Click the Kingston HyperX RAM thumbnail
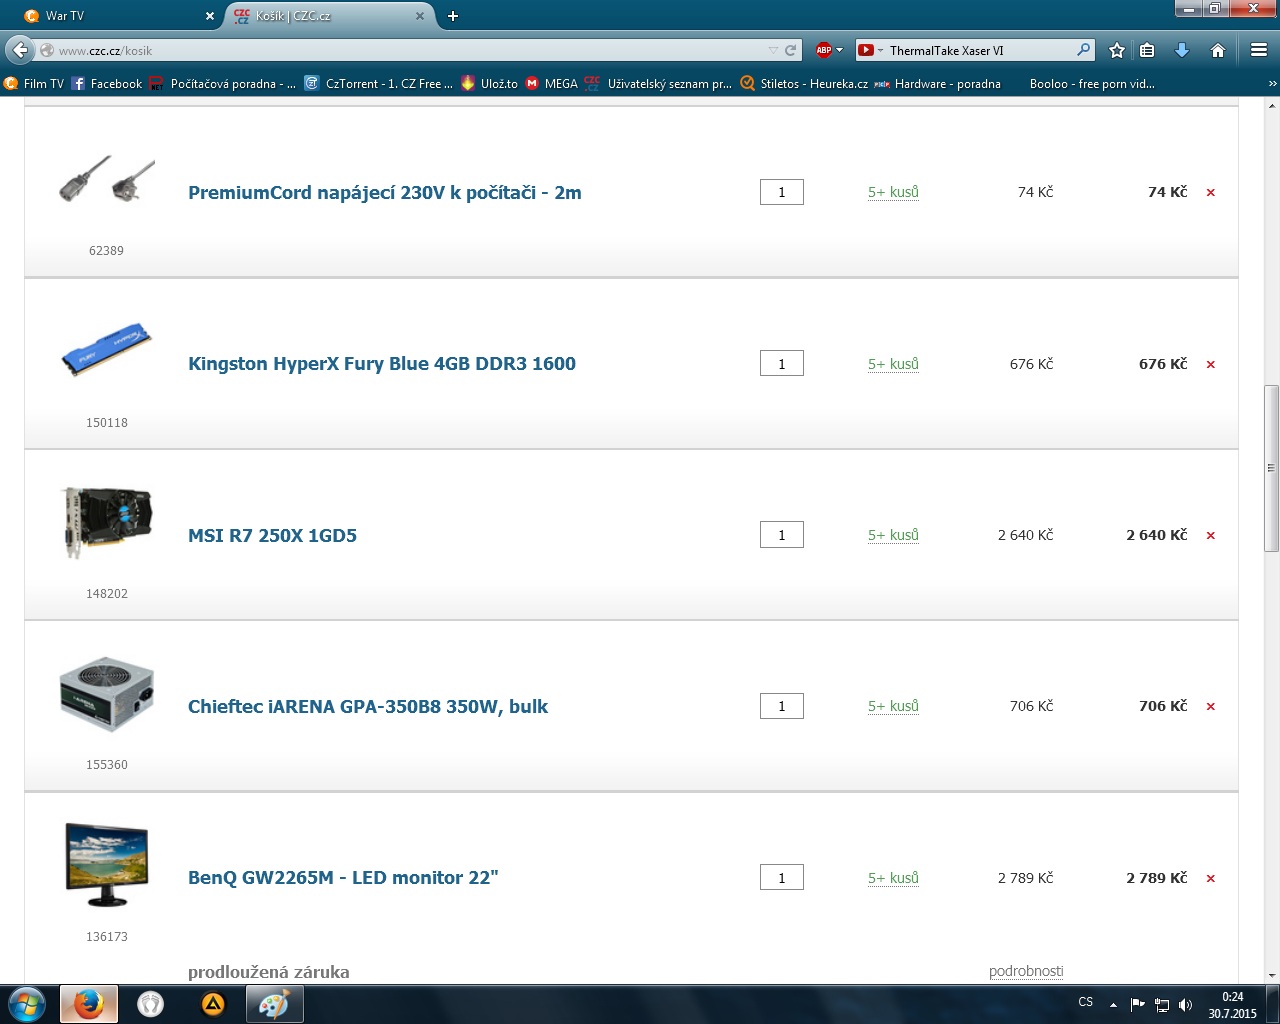This screenshot has width=1280, height=1024. [x=106, y=350]
